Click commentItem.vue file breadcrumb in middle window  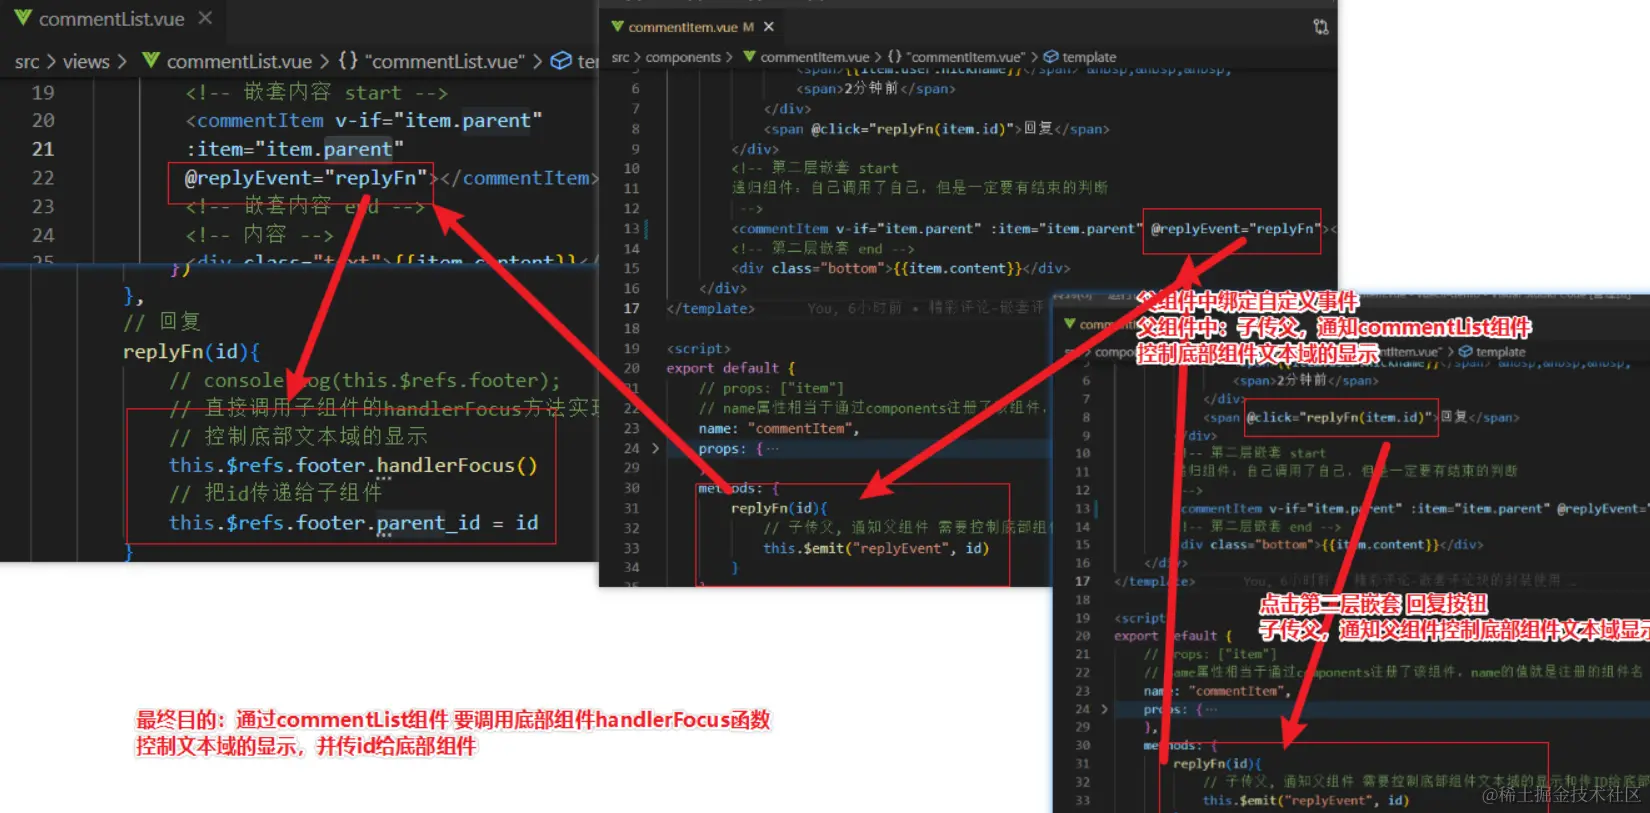(806, 57)
